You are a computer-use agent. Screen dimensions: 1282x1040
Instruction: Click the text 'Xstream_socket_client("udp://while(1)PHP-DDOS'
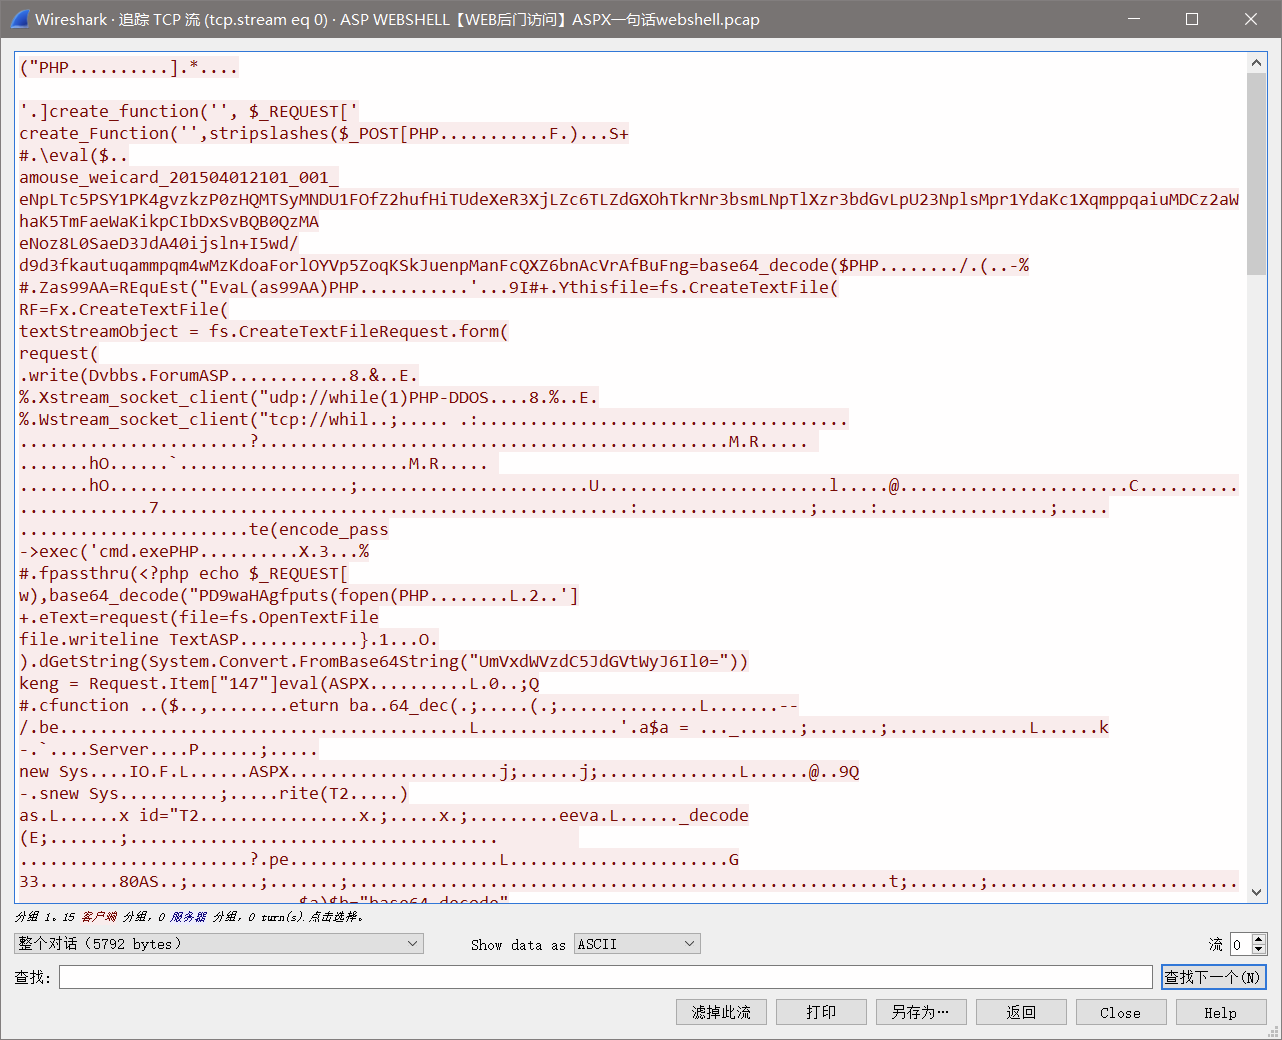(x=264, y=397)
